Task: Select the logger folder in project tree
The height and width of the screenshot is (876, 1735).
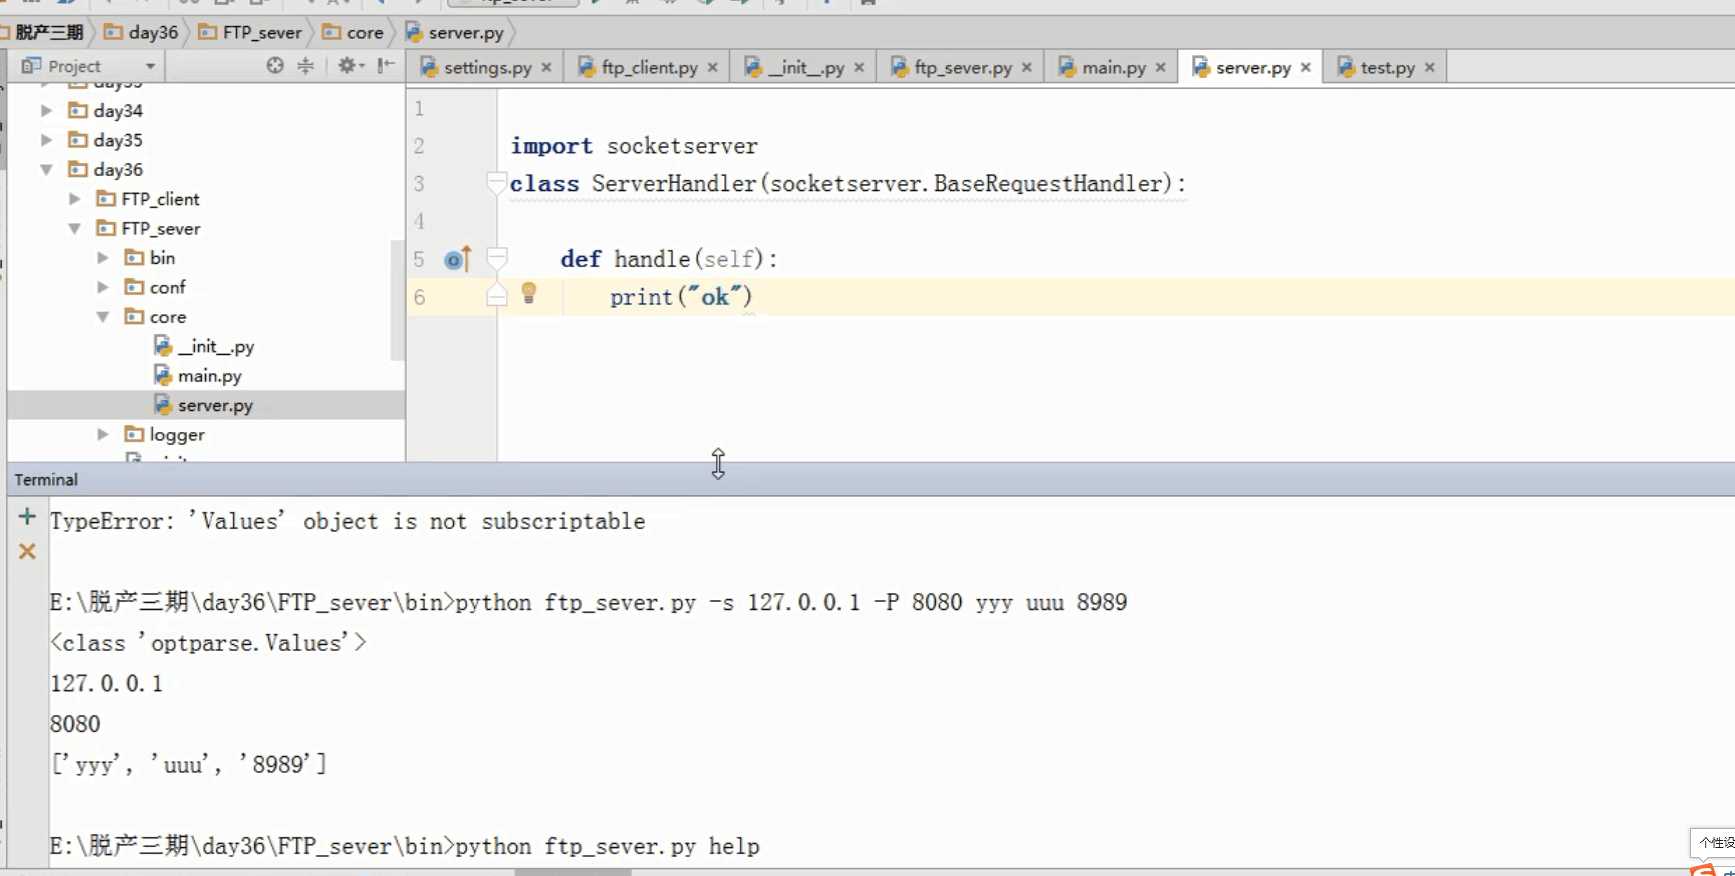Action: click(x=164, y=434)
